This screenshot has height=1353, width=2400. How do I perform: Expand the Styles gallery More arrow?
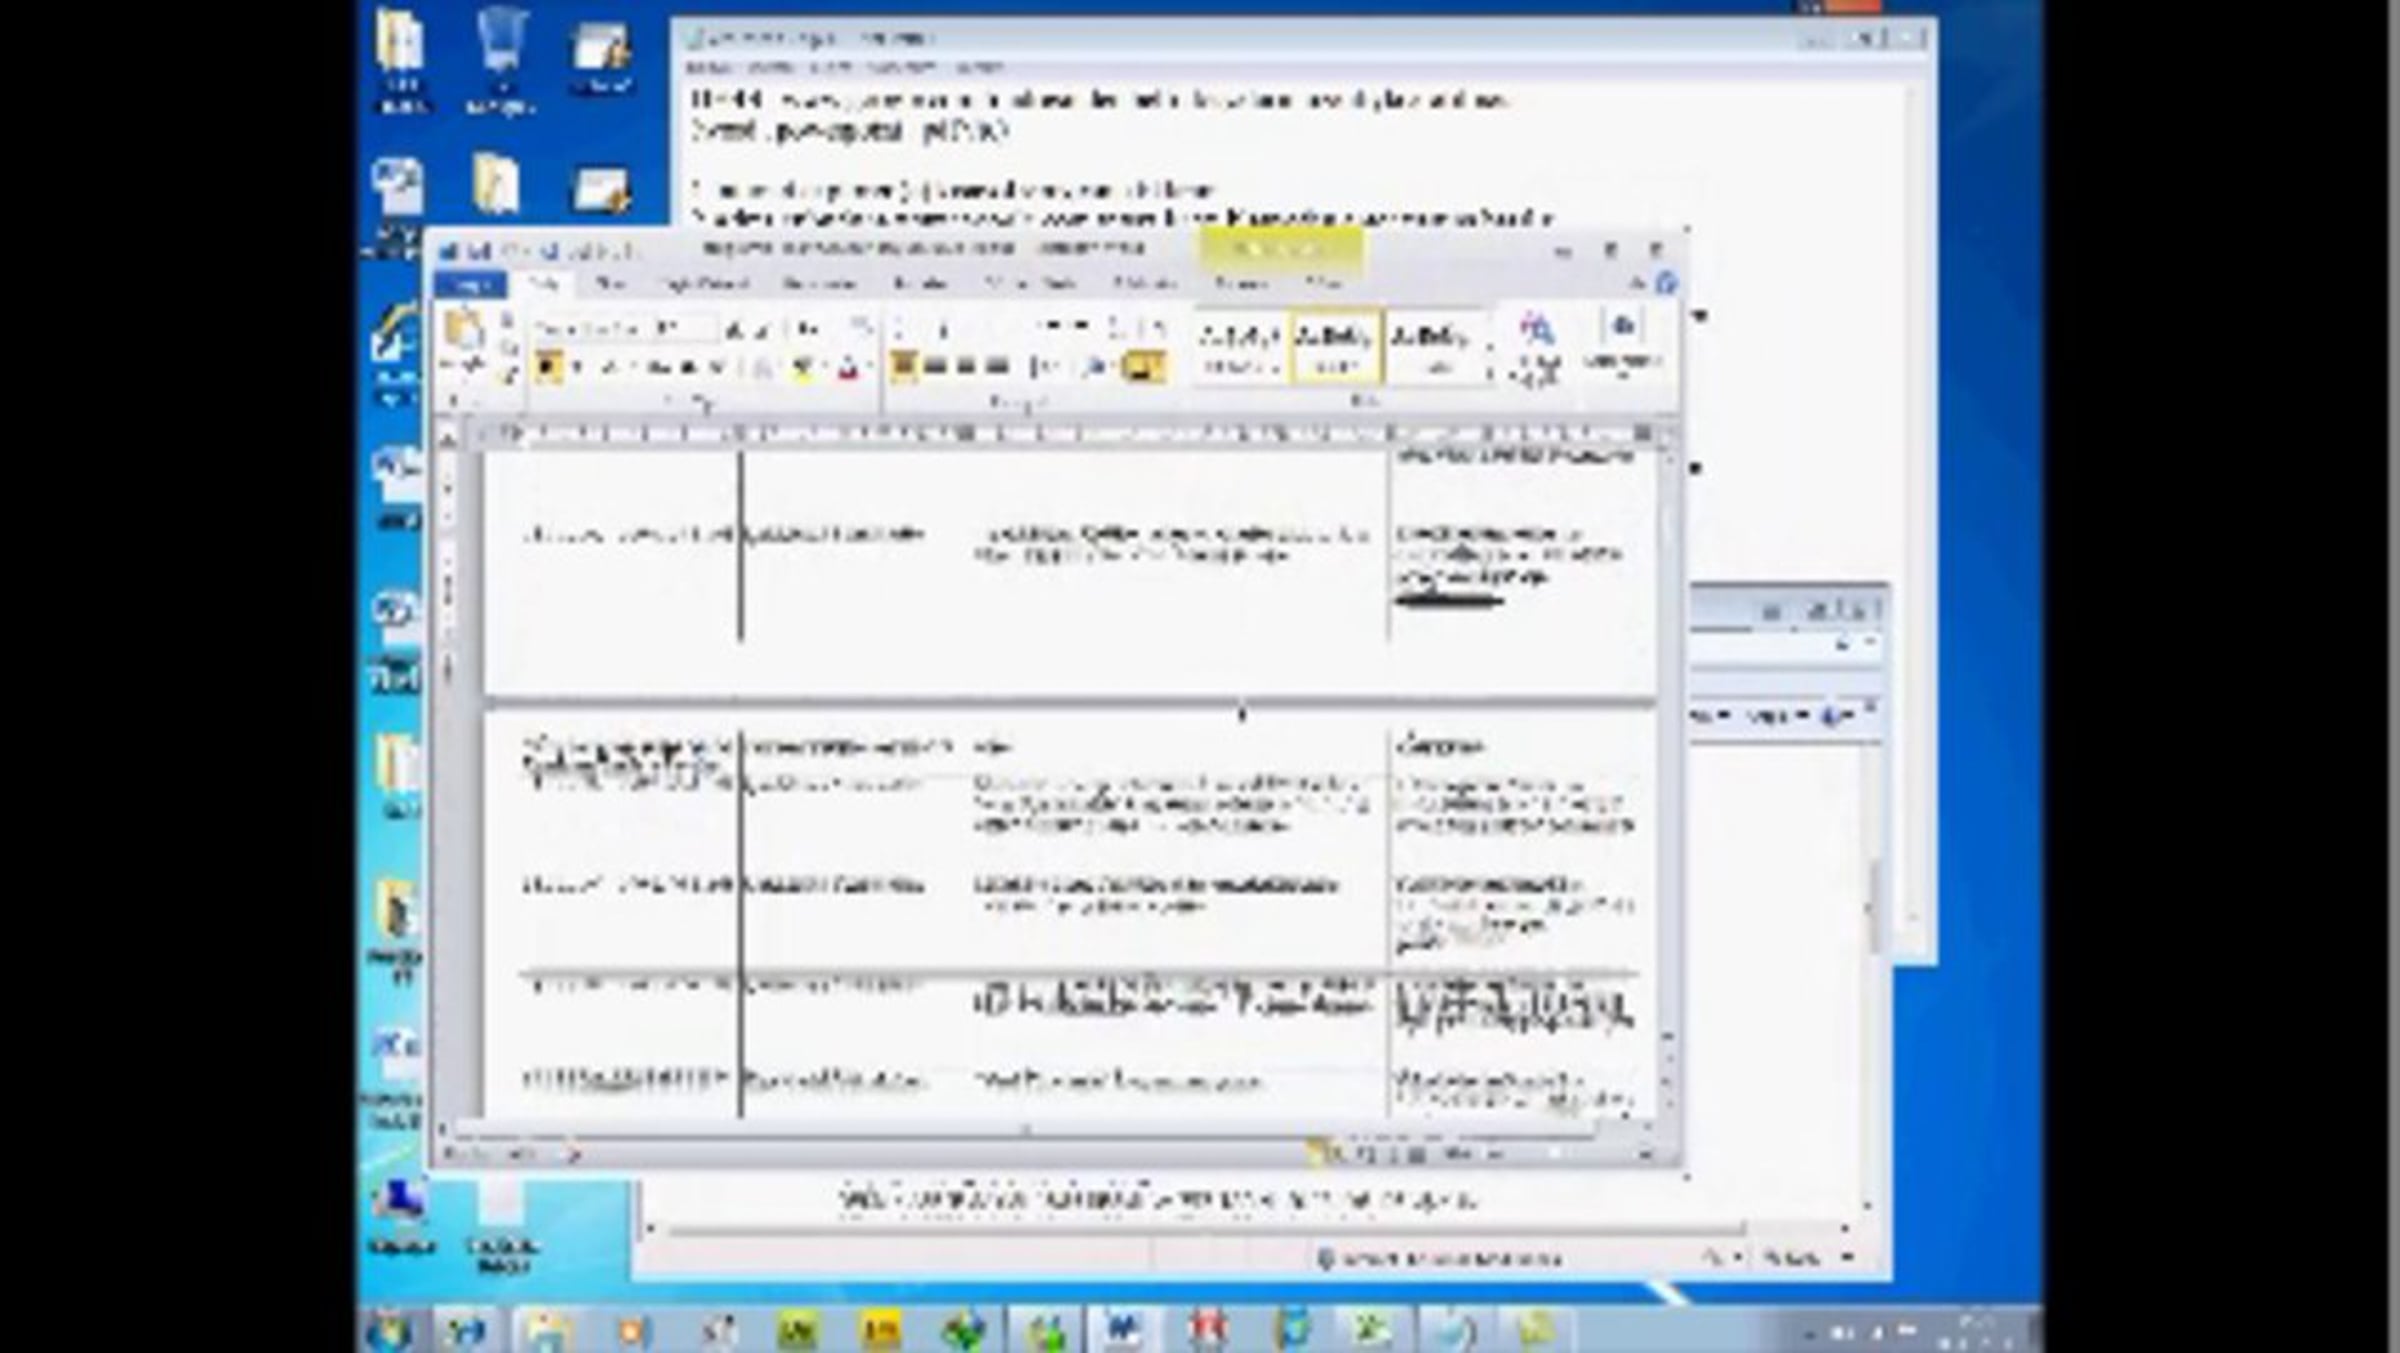coord(1491,374)
